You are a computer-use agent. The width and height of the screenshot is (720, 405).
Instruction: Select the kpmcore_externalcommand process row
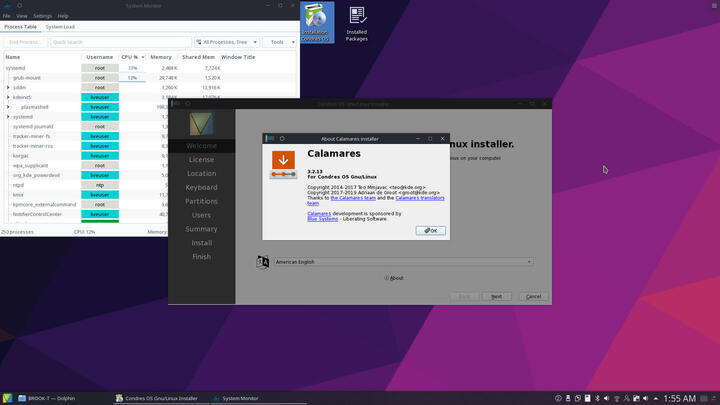pyautogui.click(x=85, y=204)
